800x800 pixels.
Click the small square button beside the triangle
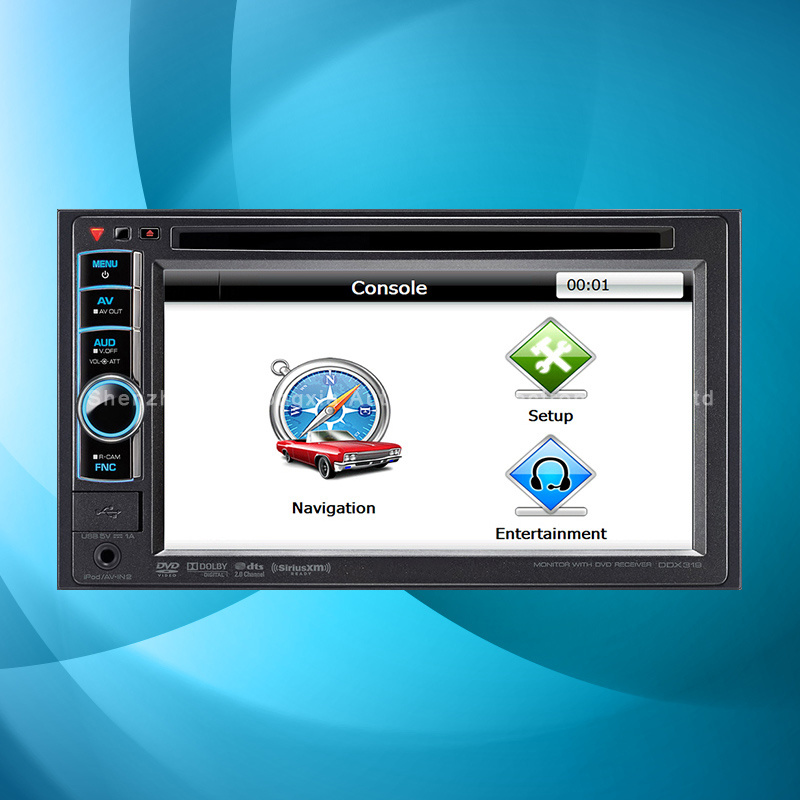coord(122,234)
